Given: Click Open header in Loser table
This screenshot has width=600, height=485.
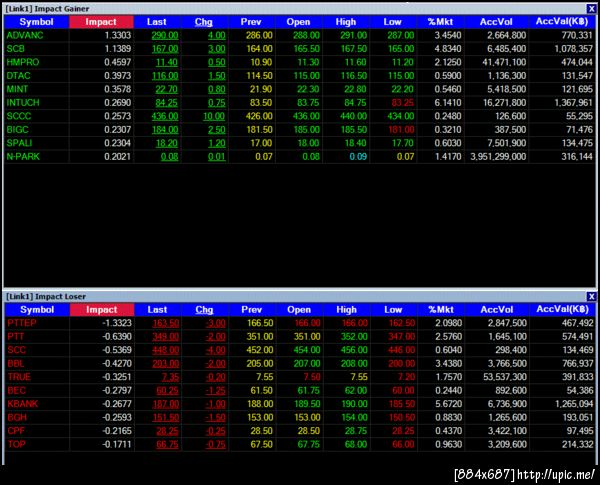Looking at the screenshot, I should click(x=299, y=310).
